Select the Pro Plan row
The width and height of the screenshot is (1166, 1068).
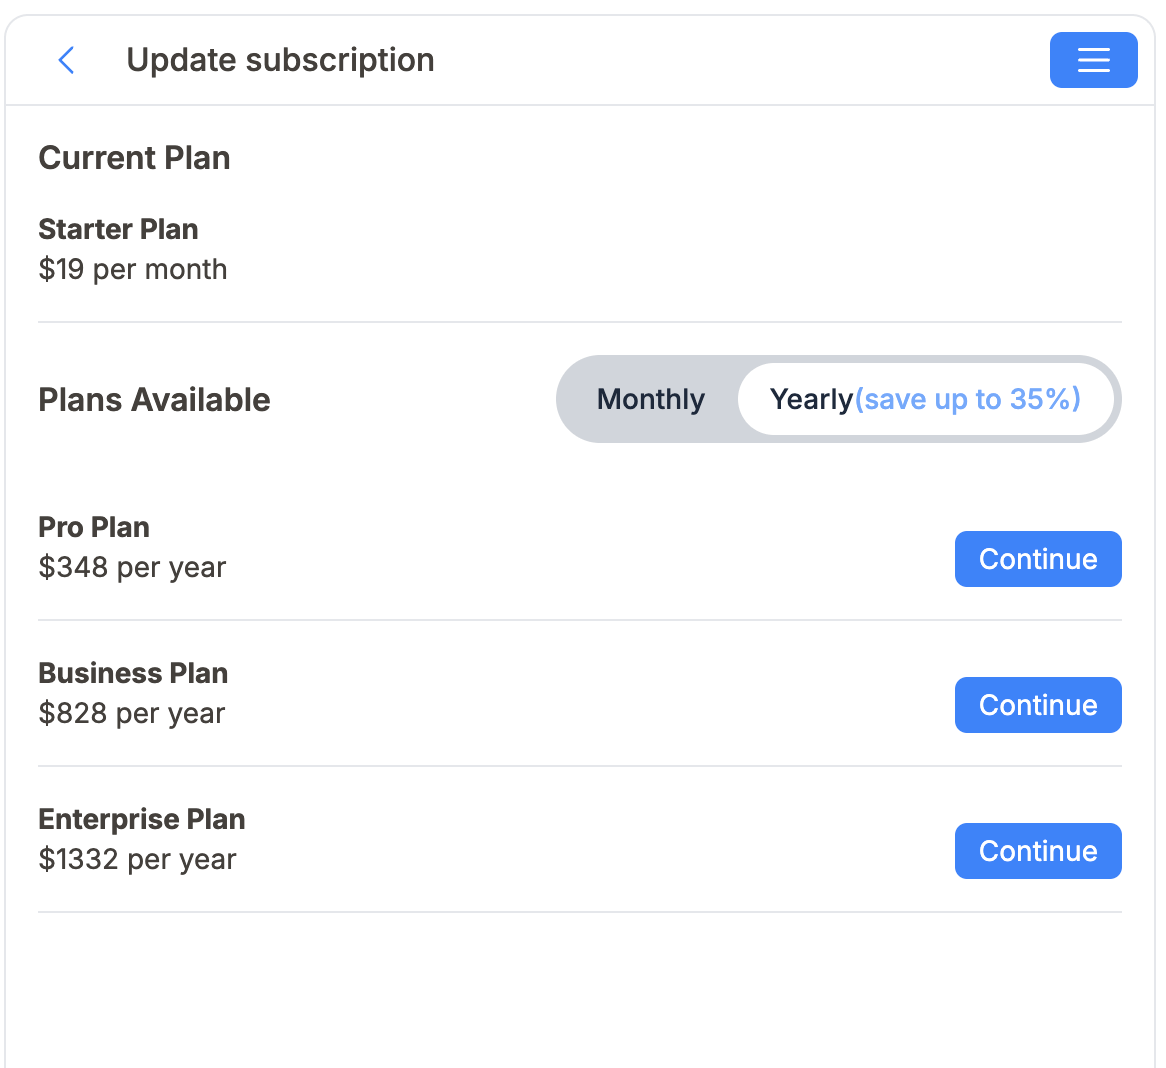pyautogui.click(x=93, y=527)
